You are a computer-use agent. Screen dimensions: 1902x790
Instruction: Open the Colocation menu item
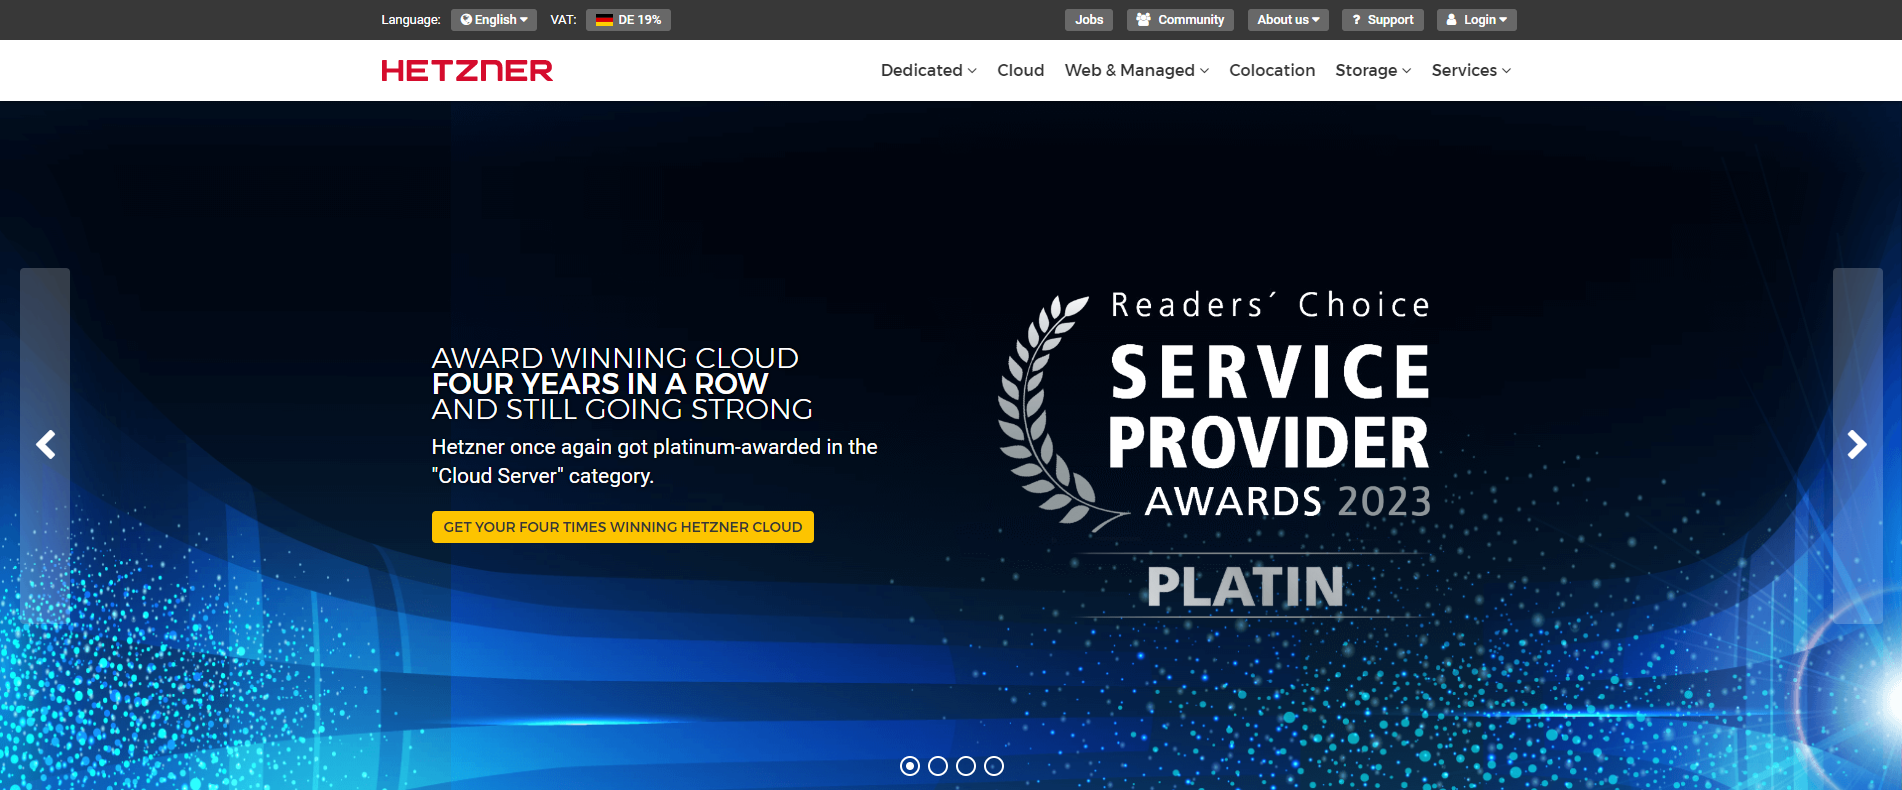click(x=1272, y=70)
